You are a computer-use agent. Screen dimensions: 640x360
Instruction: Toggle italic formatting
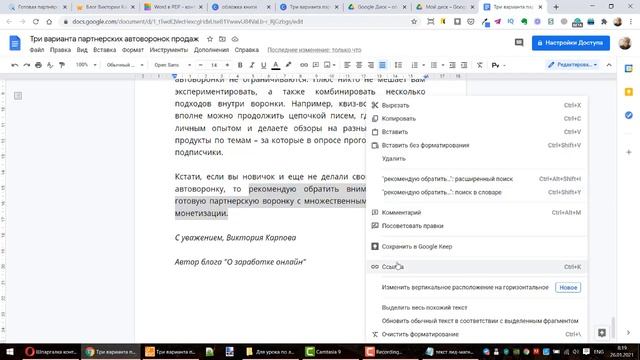tap(252, 65)
